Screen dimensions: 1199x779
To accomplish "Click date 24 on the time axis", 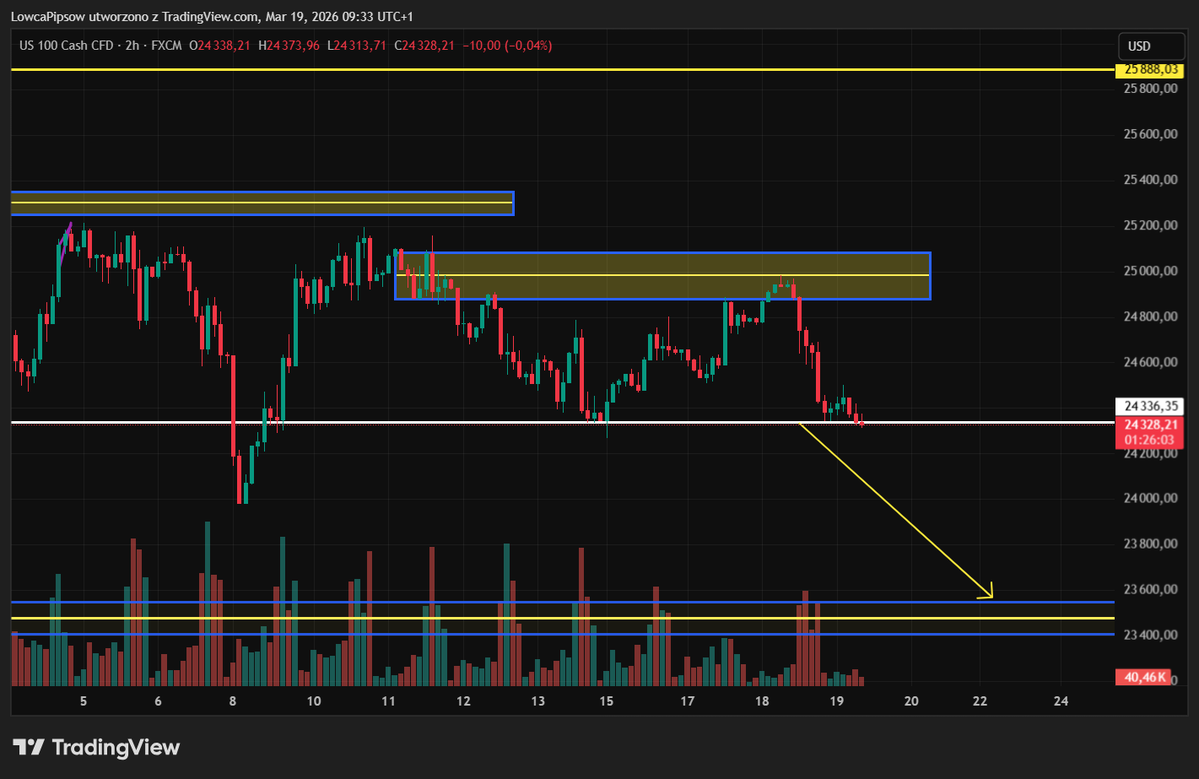I will pyautogui.click(x=1061, y=701).
